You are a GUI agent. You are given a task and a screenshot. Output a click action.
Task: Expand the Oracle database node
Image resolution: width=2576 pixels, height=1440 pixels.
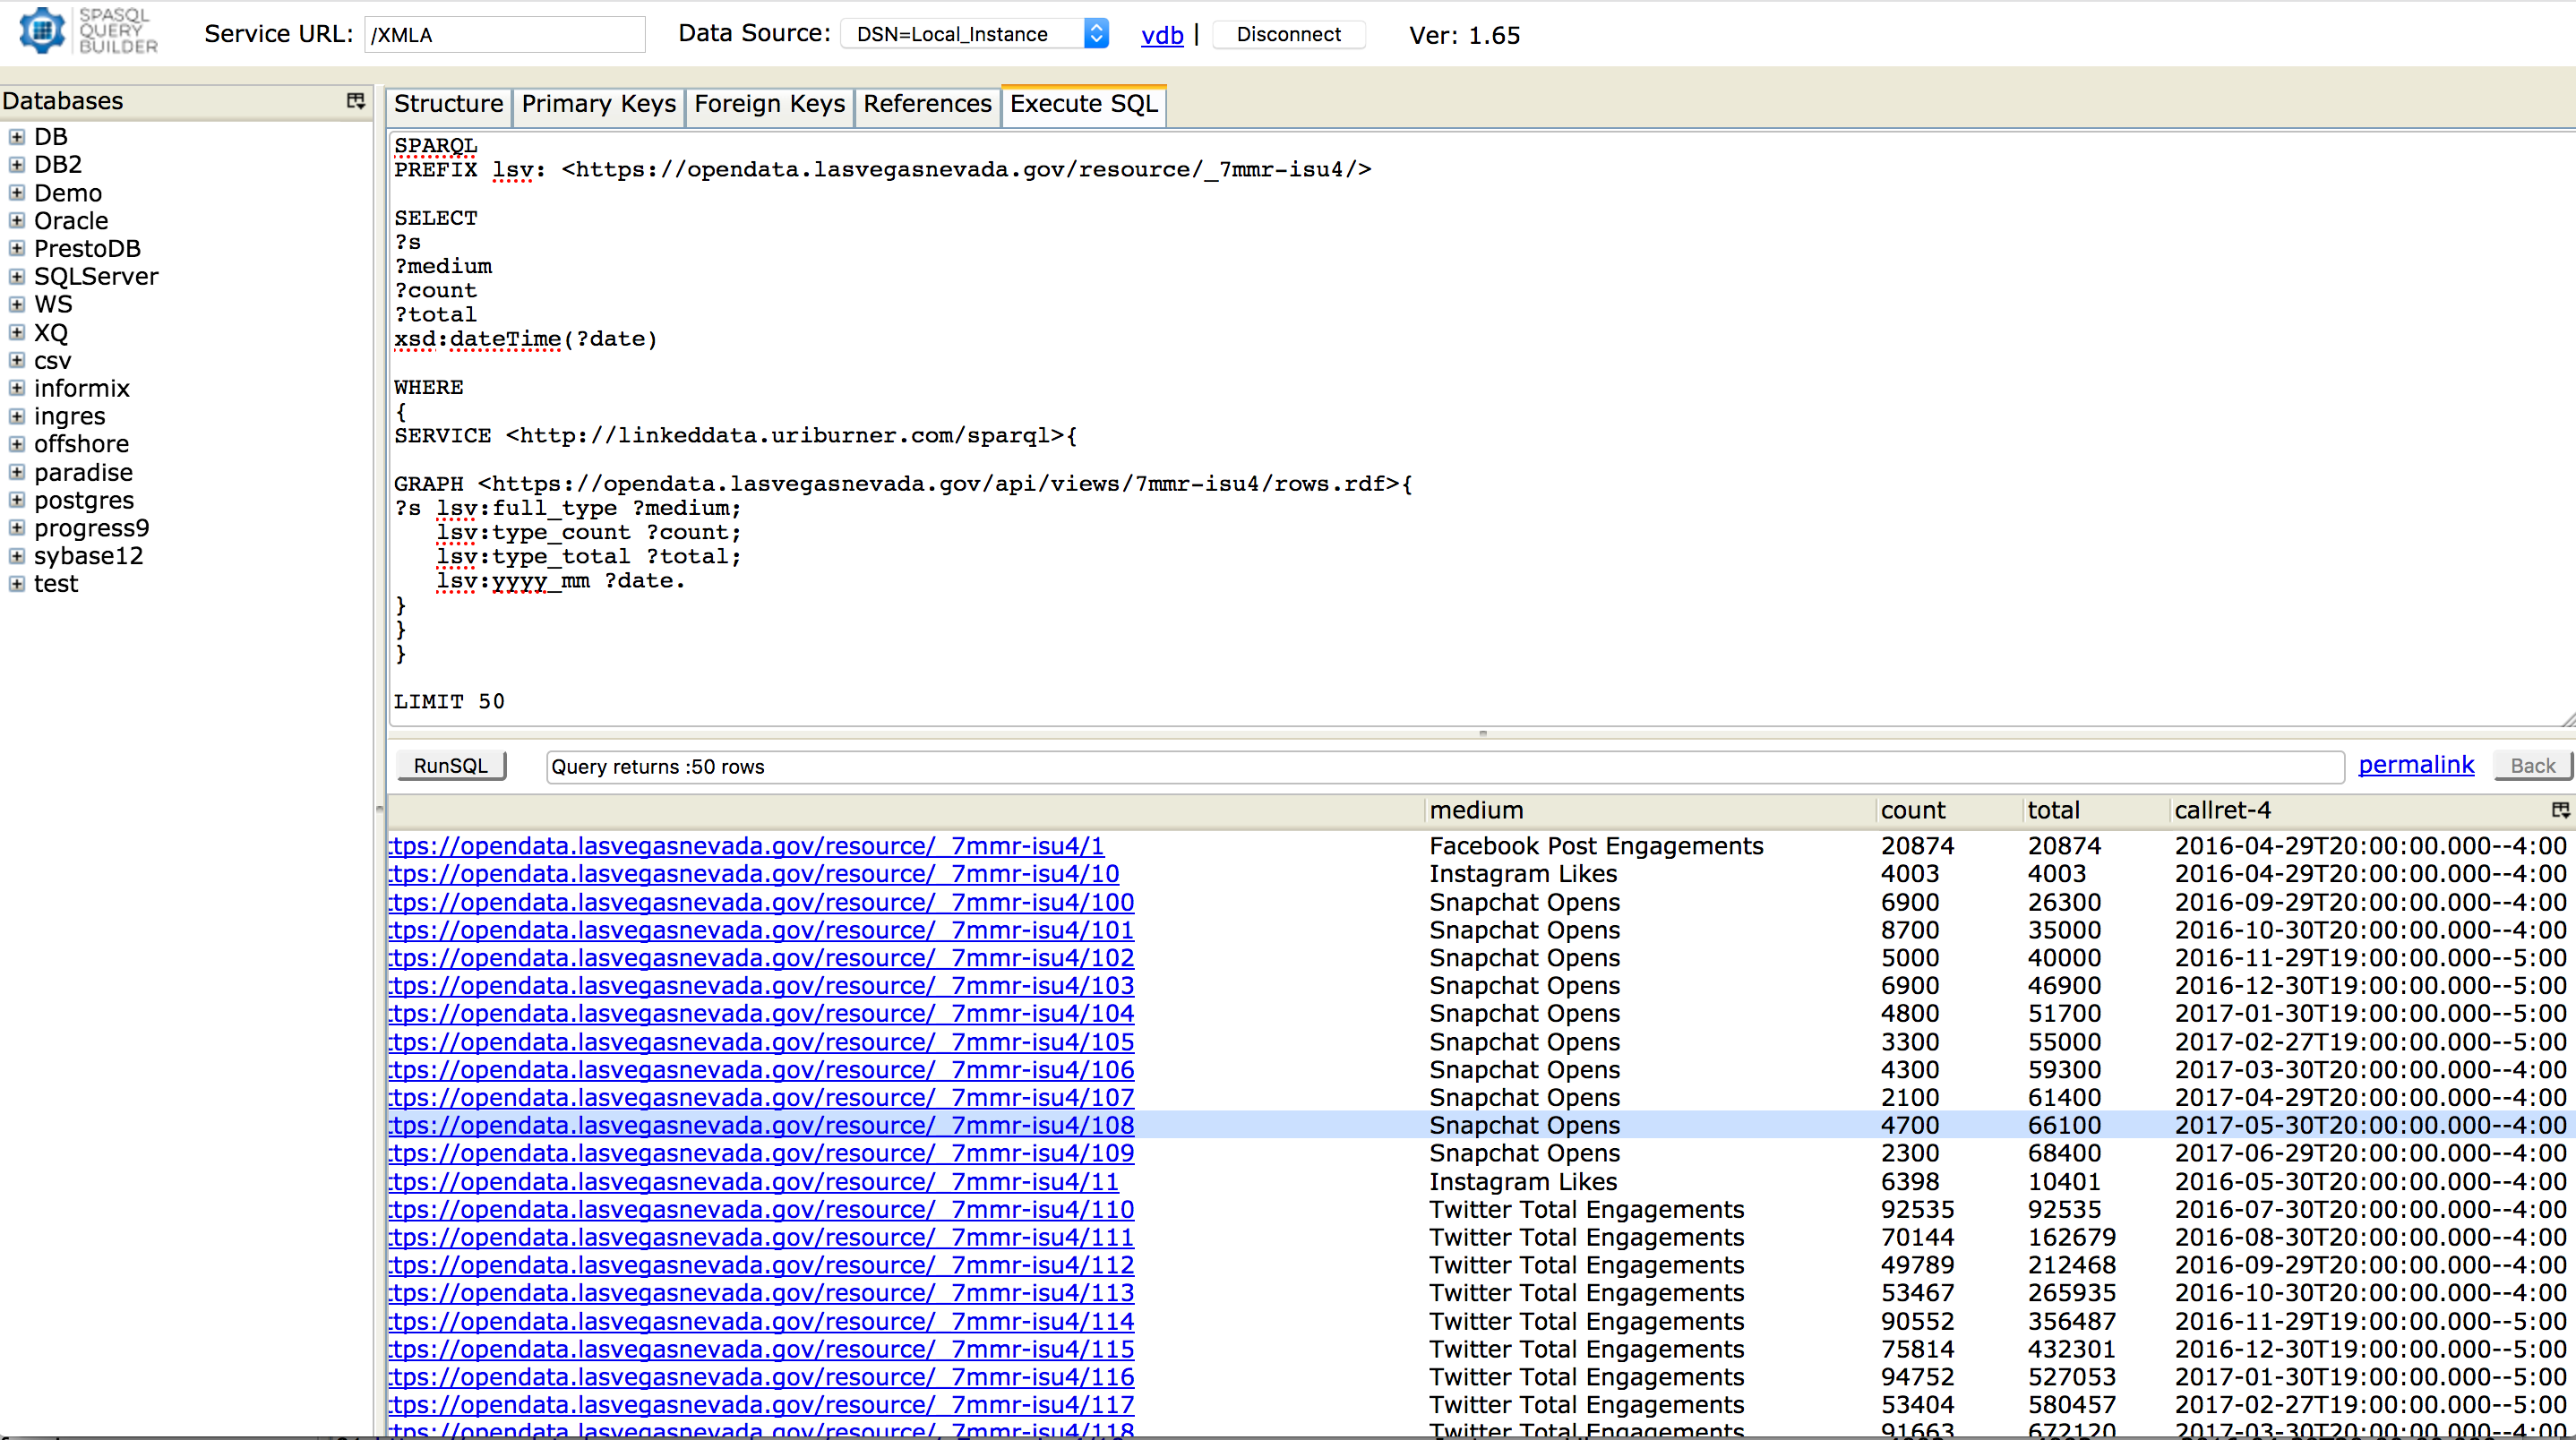tap(16, 220)
